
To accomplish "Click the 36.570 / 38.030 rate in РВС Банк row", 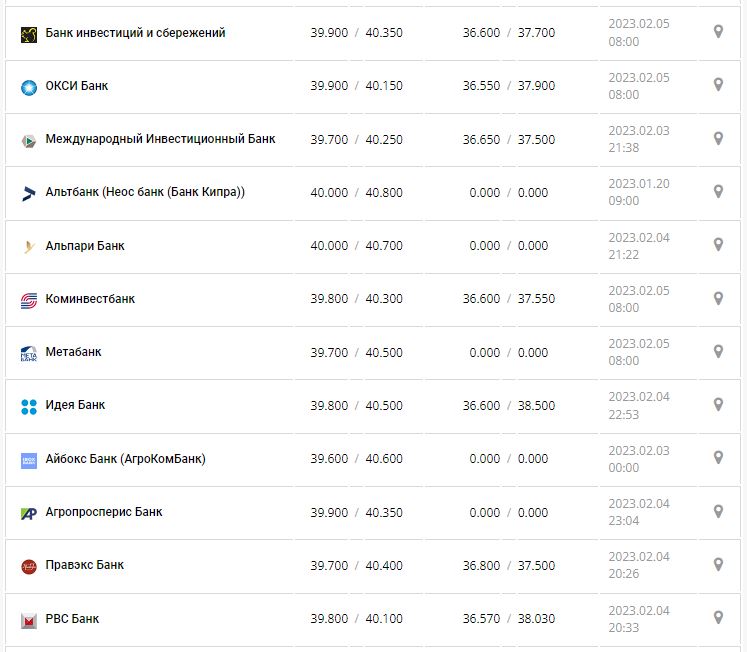I will 508,619.
